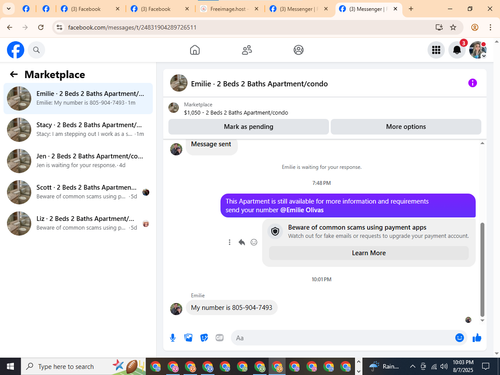Screen dimensions: 500x375
Task: Open the Groups icon in top navigation
Action: [298, 50]
